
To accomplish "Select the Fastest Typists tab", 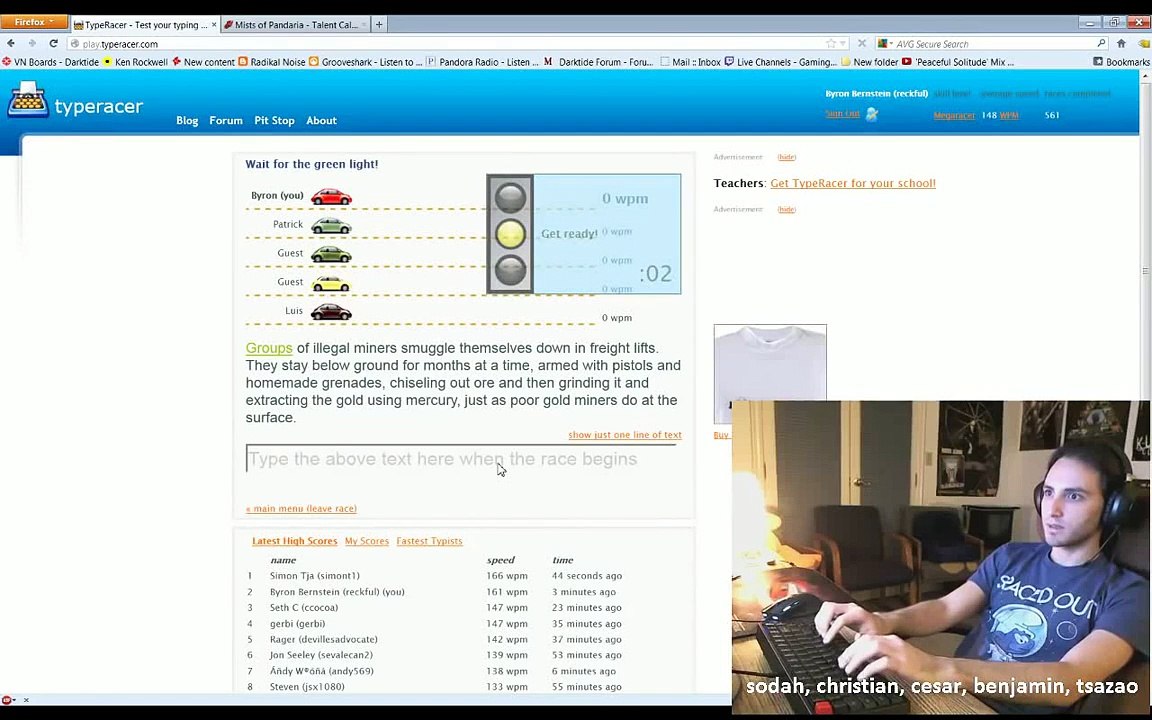I will [429, 541].
